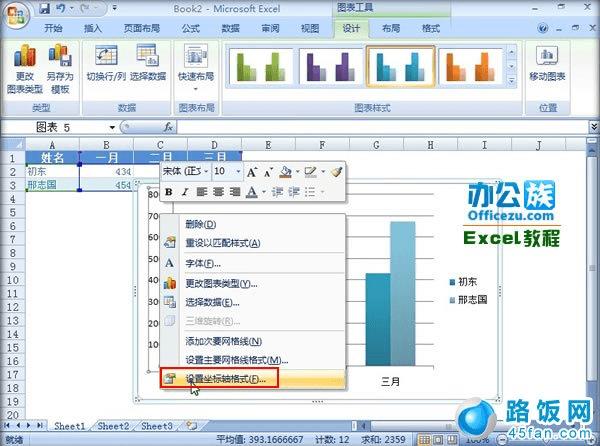
Task: Click the formula bar input field
Action: coord(383,127)
